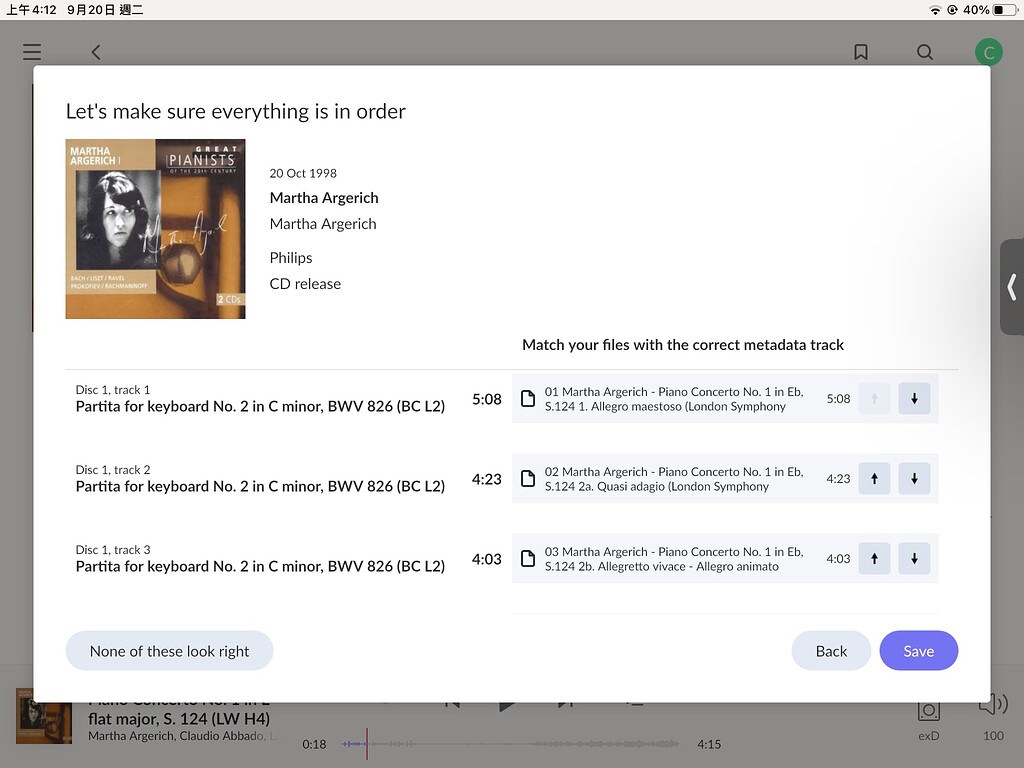
Task: Open the hamburger navigation menu
Action: (x=32, y=51)
